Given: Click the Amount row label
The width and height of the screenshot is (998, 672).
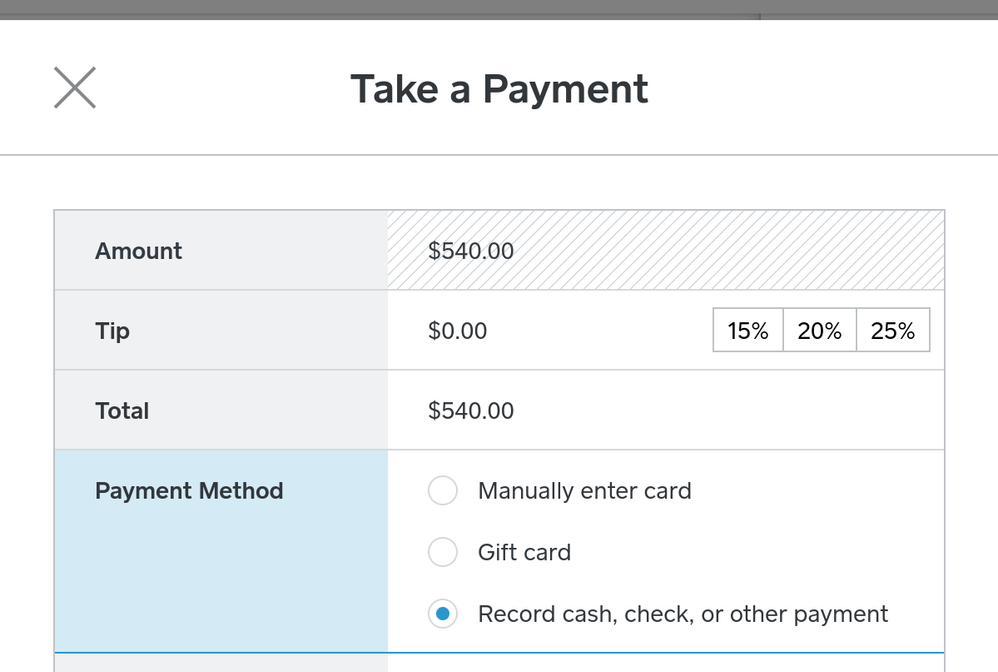Looking at the screenshot, I should coord(139,251).
